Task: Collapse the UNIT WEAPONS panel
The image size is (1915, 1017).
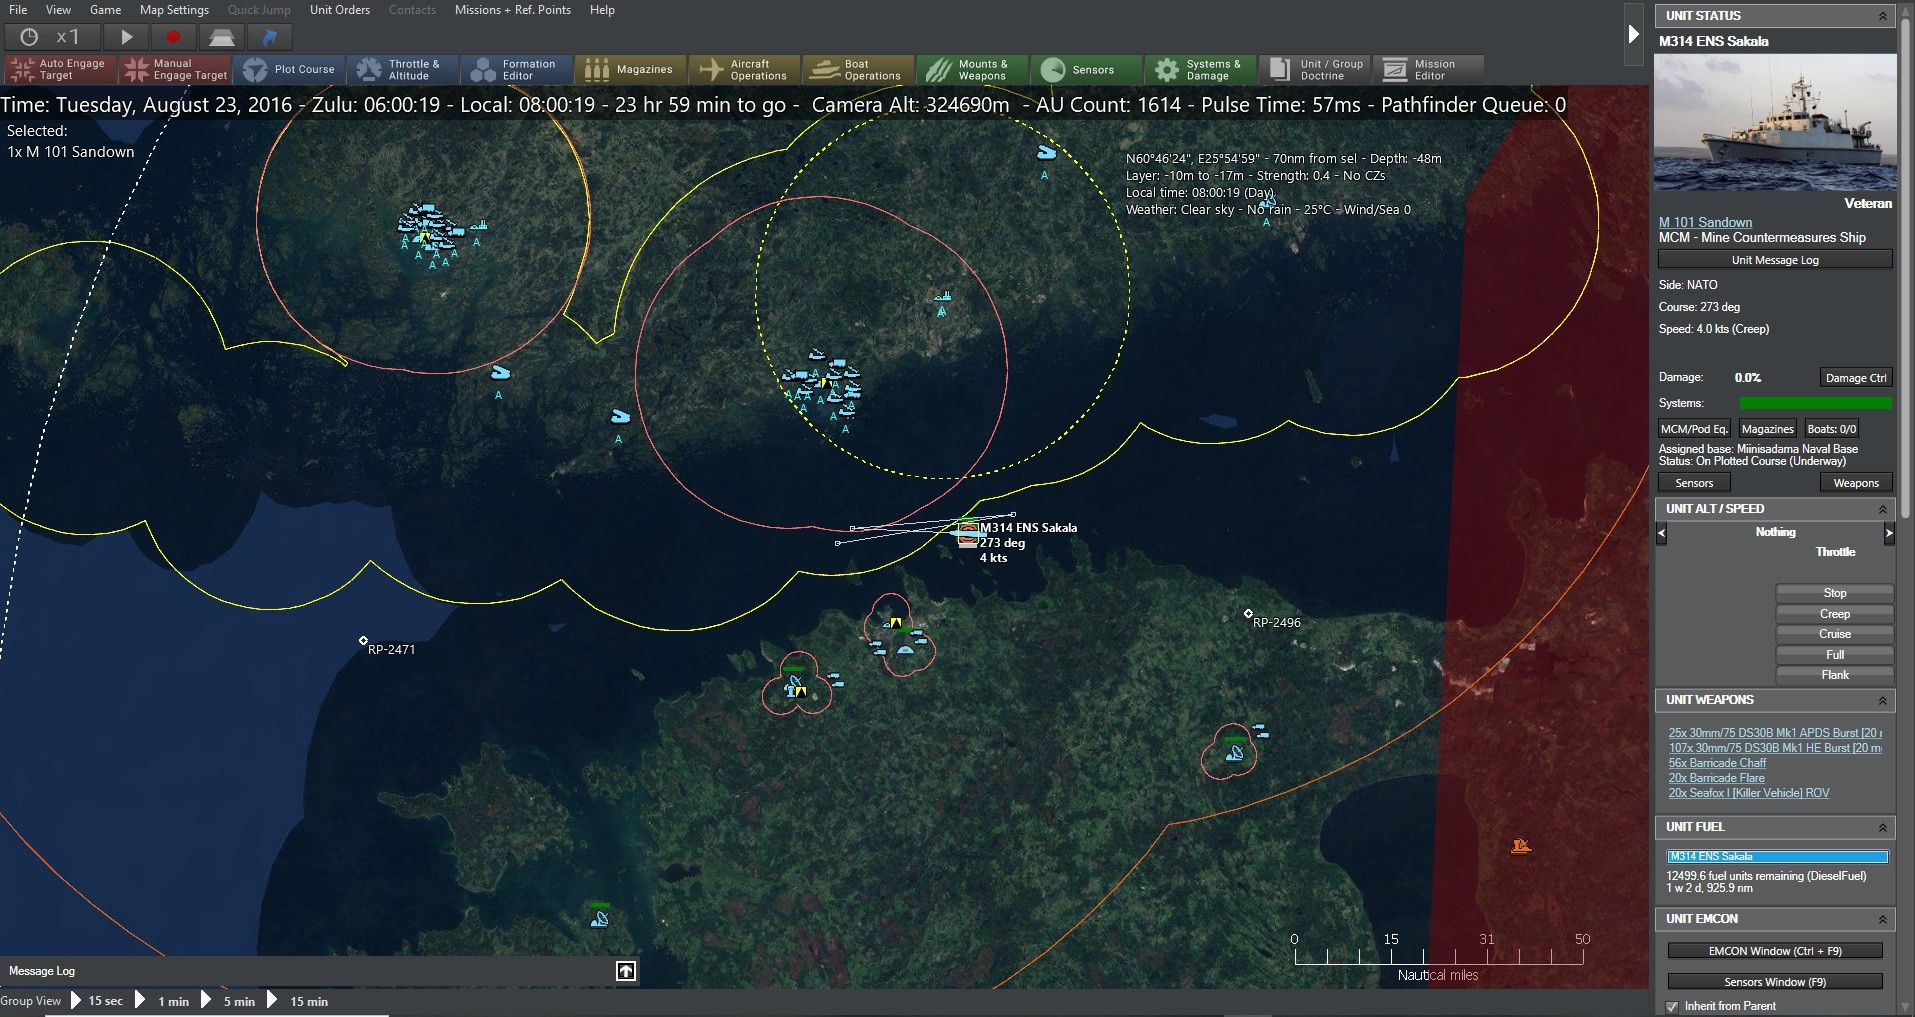Action: pos(1884,701)
